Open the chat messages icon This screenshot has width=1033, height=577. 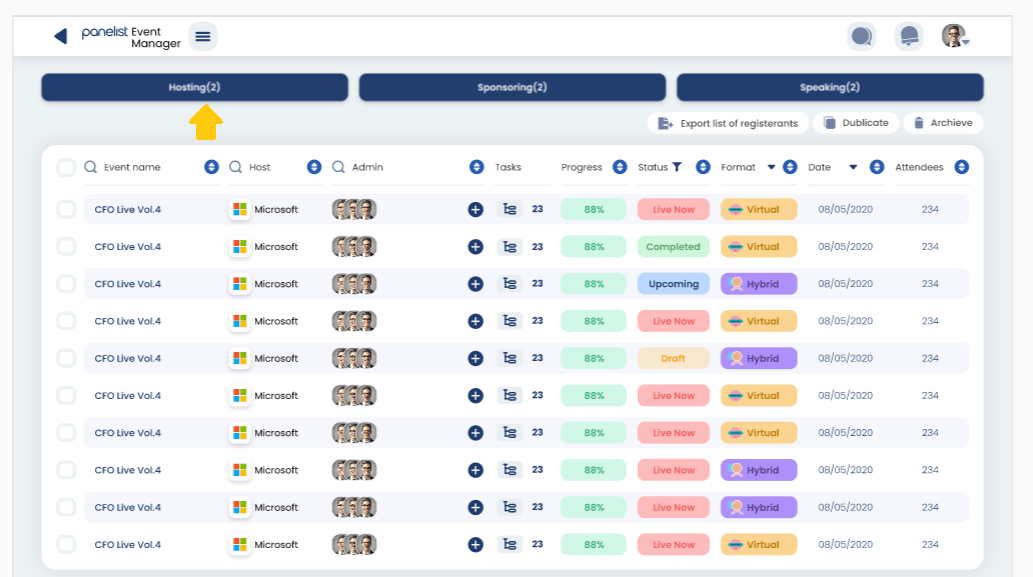click(x=861, y=36)
